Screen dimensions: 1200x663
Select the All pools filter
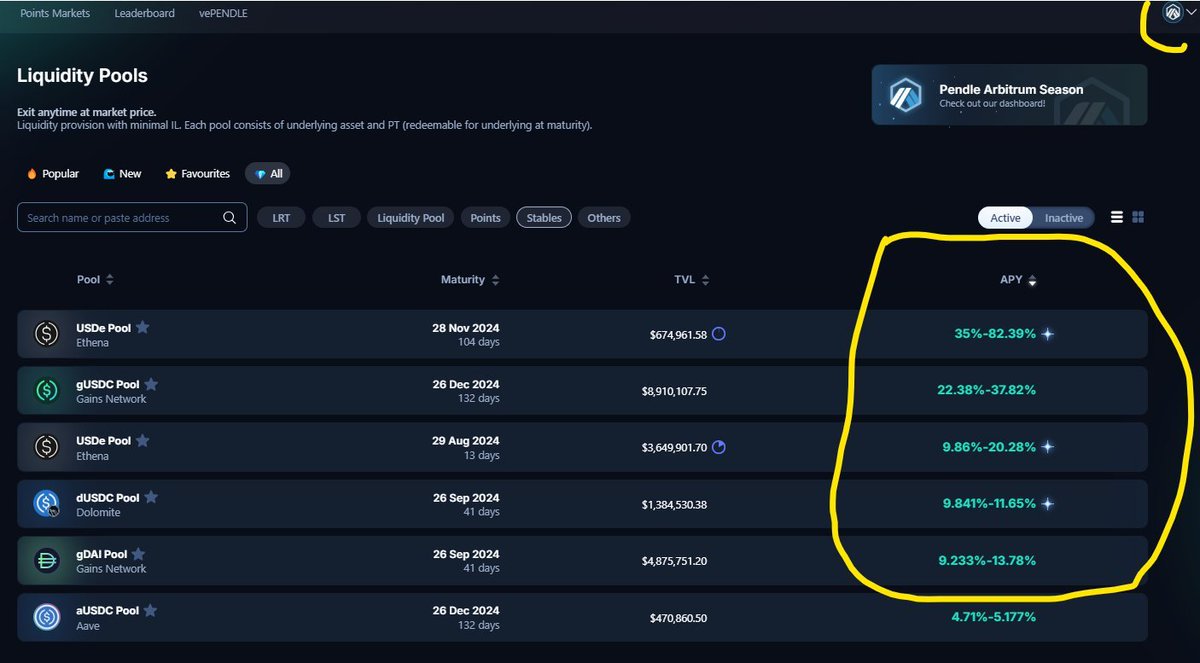click(268, 174)
